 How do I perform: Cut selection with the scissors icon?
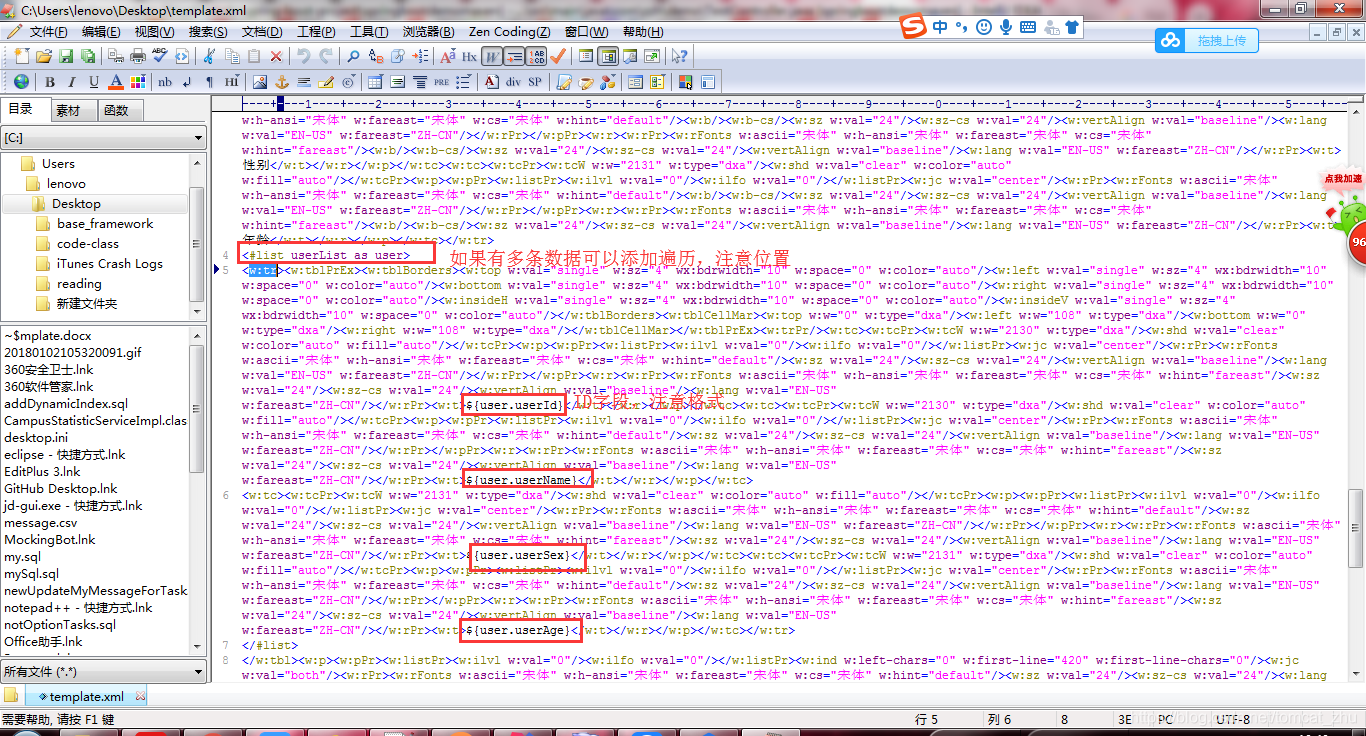209,56
